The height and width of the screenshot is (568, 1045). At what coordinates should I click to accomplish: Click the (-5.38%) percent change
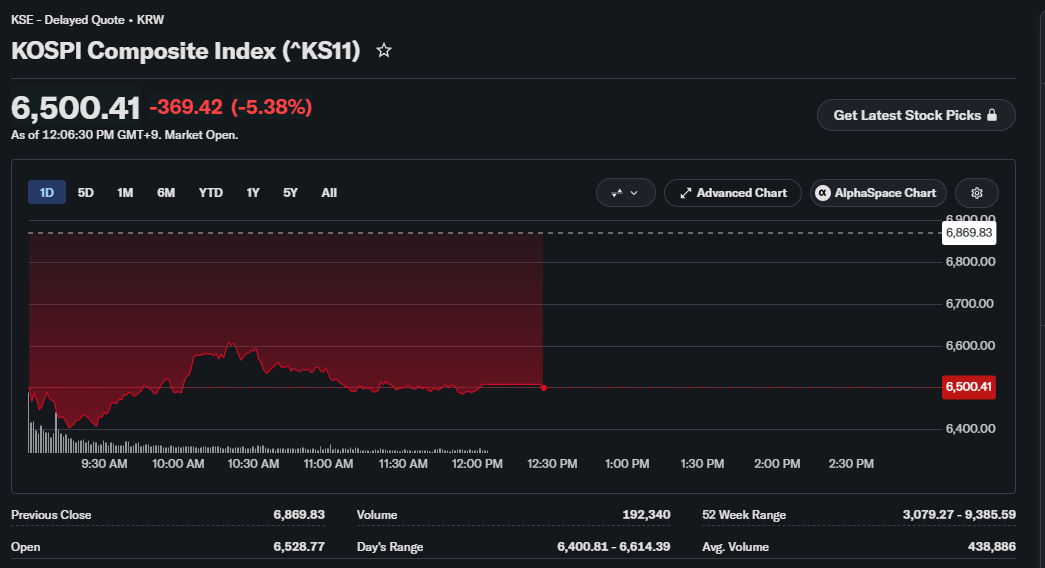pyautogui.click(x=271, y=107)
